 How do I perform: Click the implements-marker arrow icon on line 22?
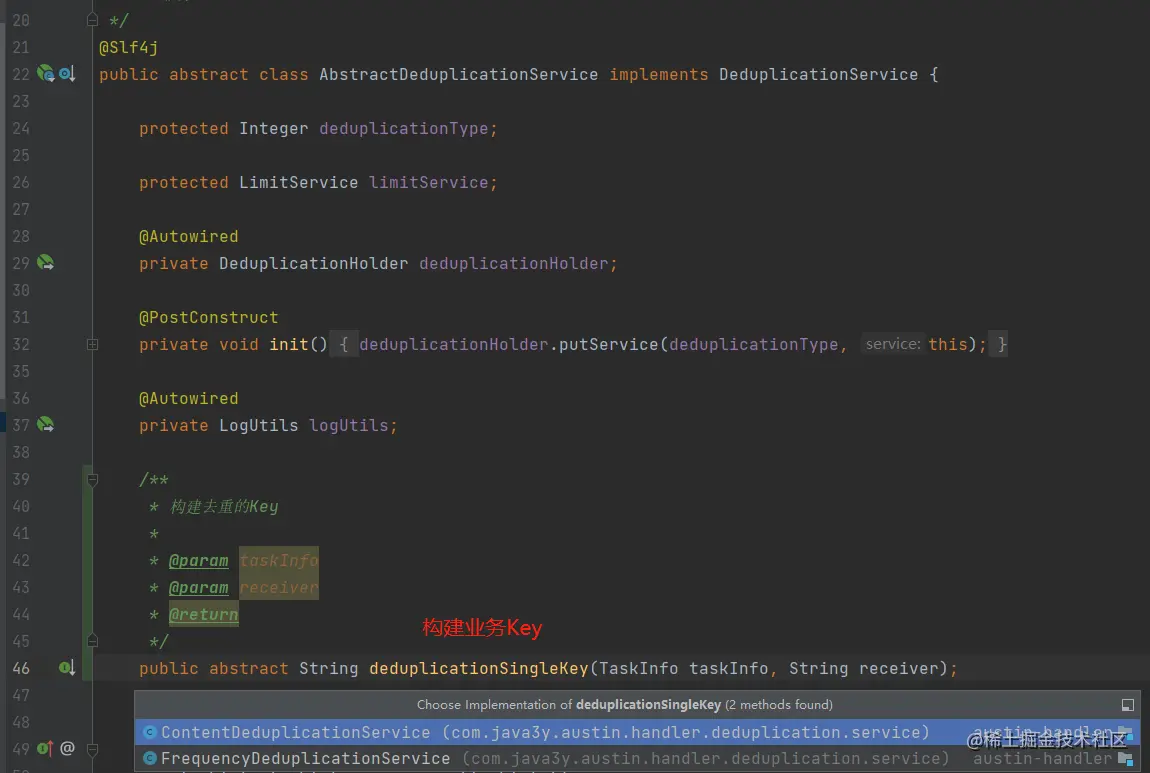pos(67,73)
